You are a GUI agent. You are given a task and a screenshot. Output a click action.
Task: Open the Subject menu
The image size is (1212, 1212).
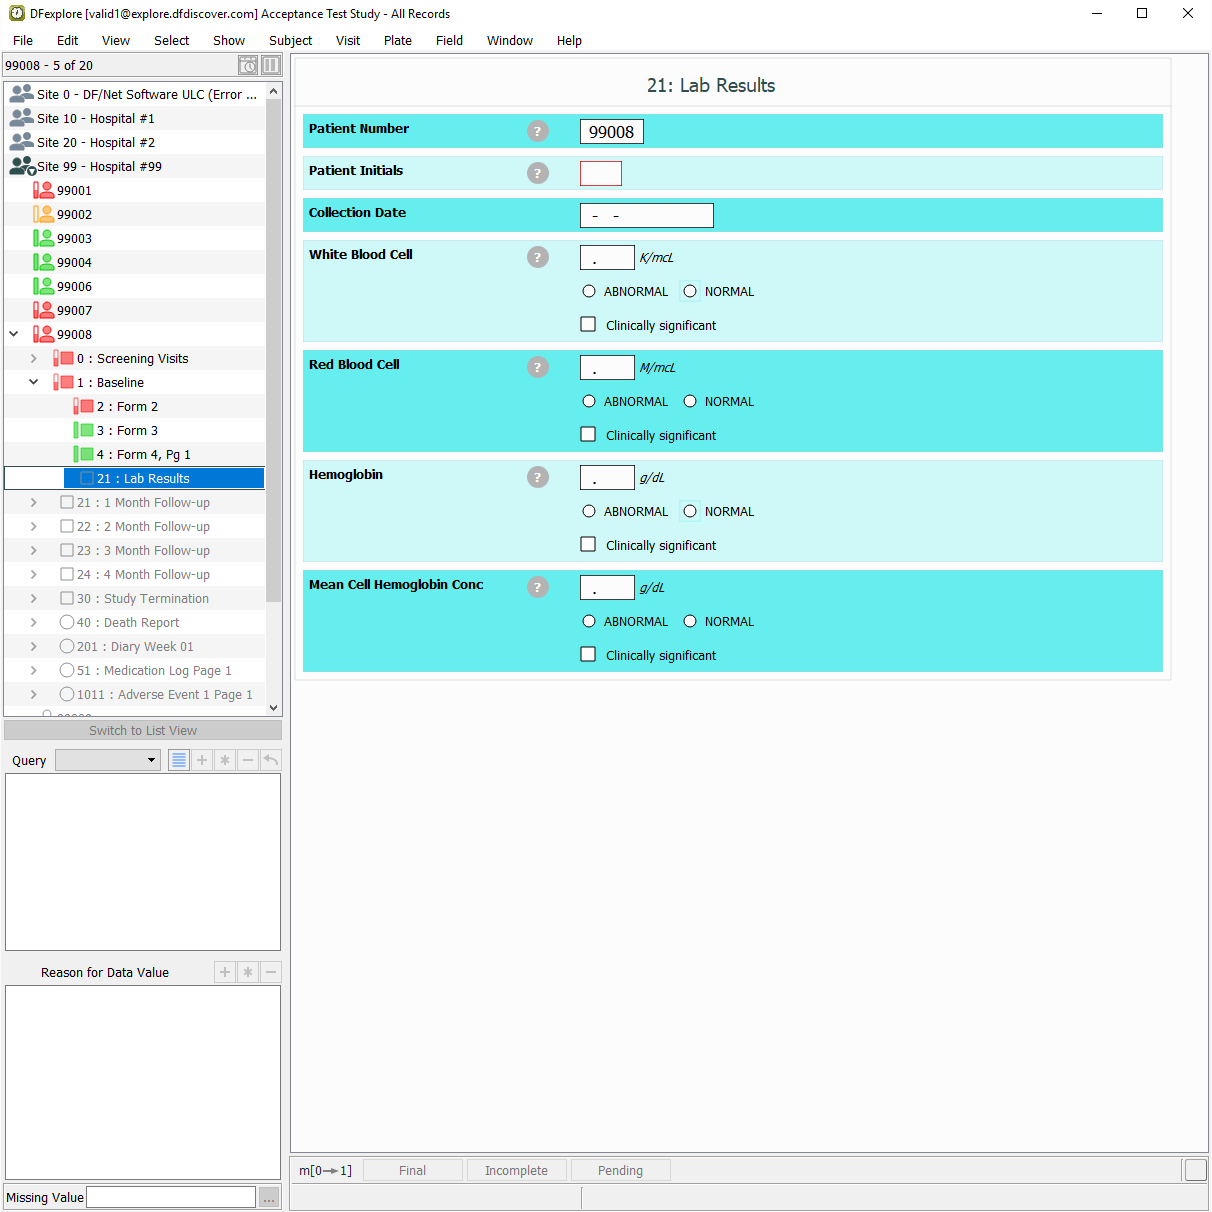point(290,41)
